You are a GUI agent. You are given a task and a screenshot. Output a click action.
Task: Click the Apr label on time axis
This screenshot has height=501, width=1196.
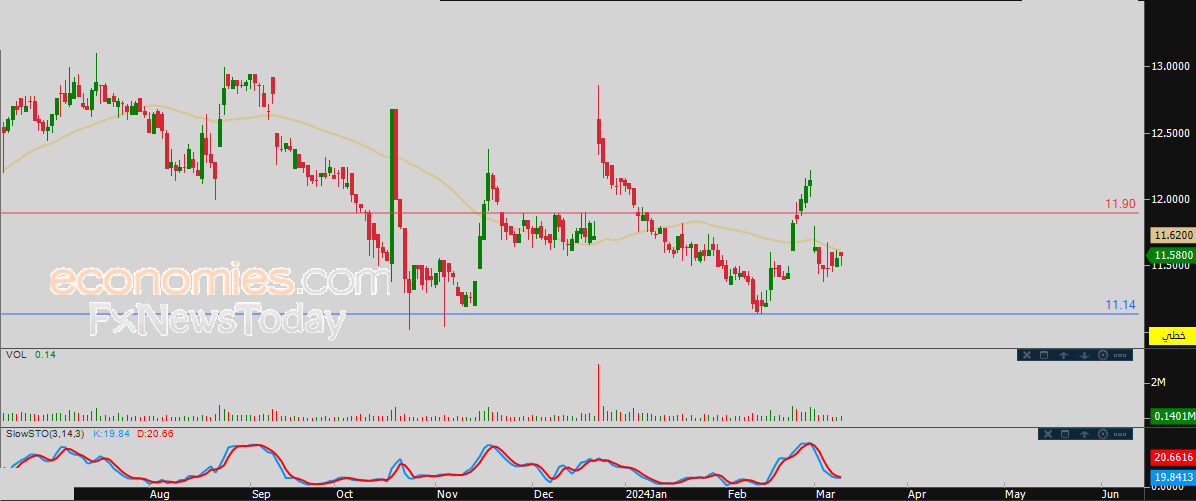(x=918, y=494)
